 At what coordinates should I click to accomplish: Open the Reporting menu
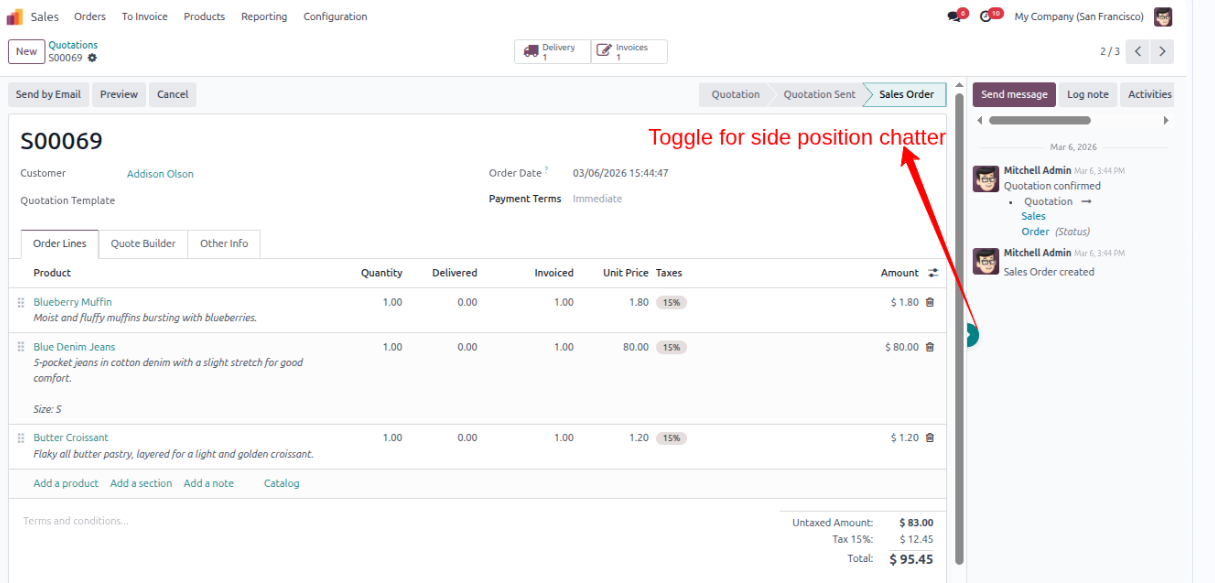pos(264,16)
